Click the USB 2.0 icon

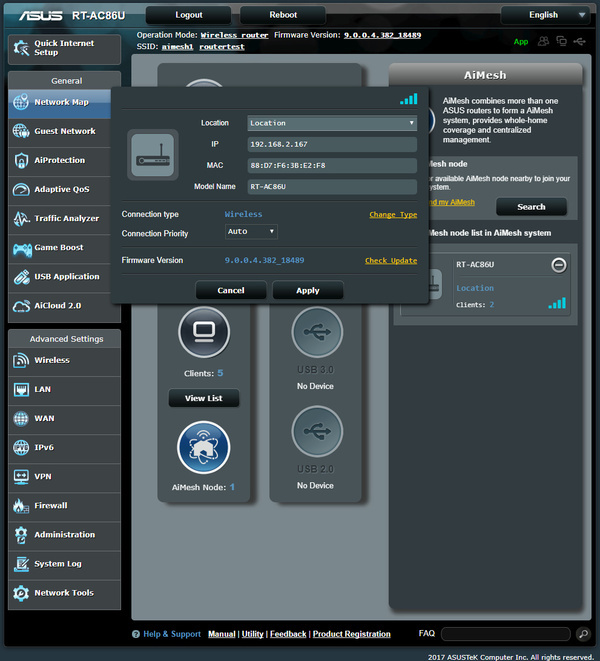click(317, 431)
